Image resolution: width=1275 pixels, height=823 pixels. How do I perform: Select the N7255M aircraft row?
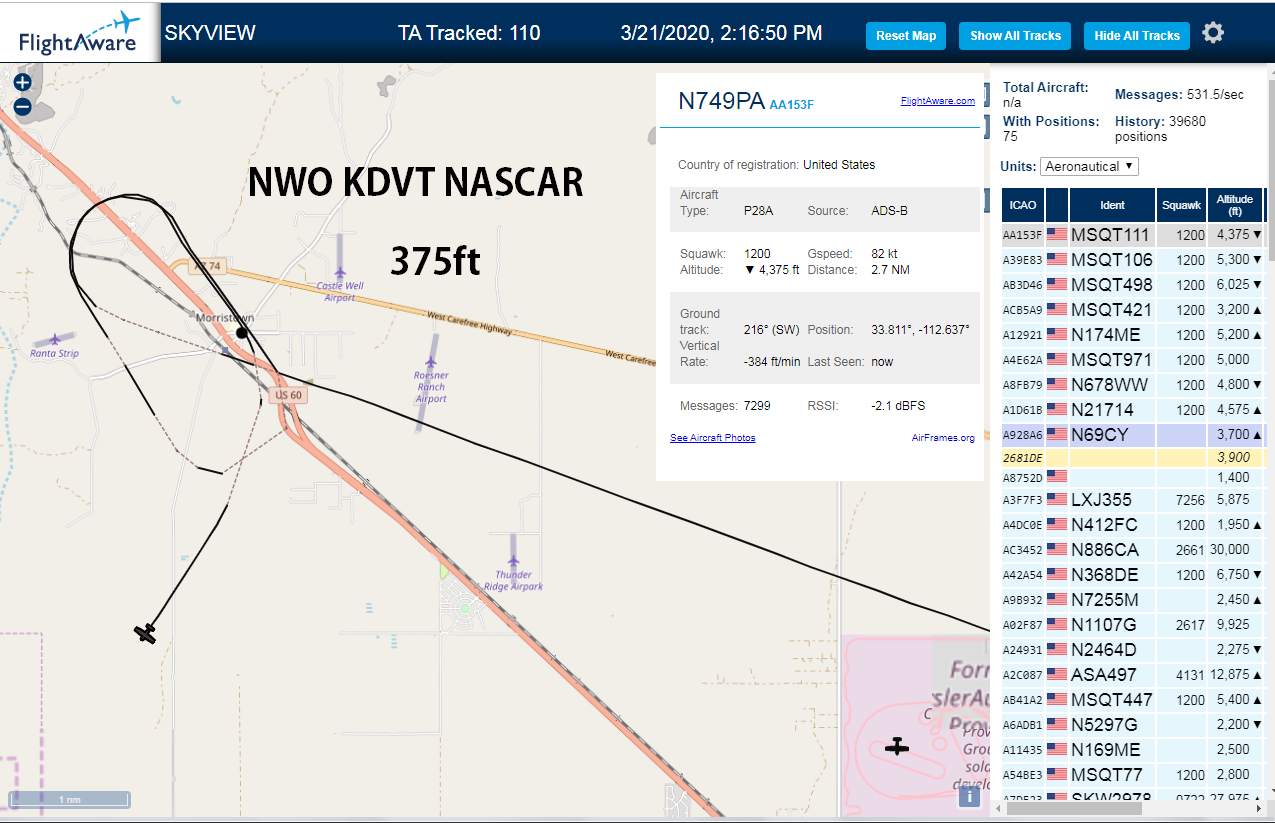tap(1133, 600)
